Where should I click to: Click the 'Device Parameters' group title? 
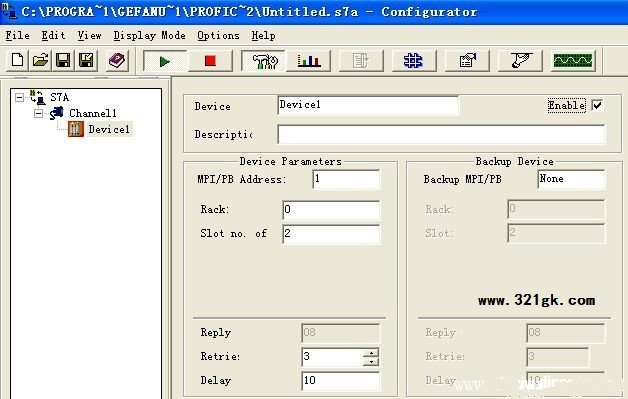(x=290, y=161)
